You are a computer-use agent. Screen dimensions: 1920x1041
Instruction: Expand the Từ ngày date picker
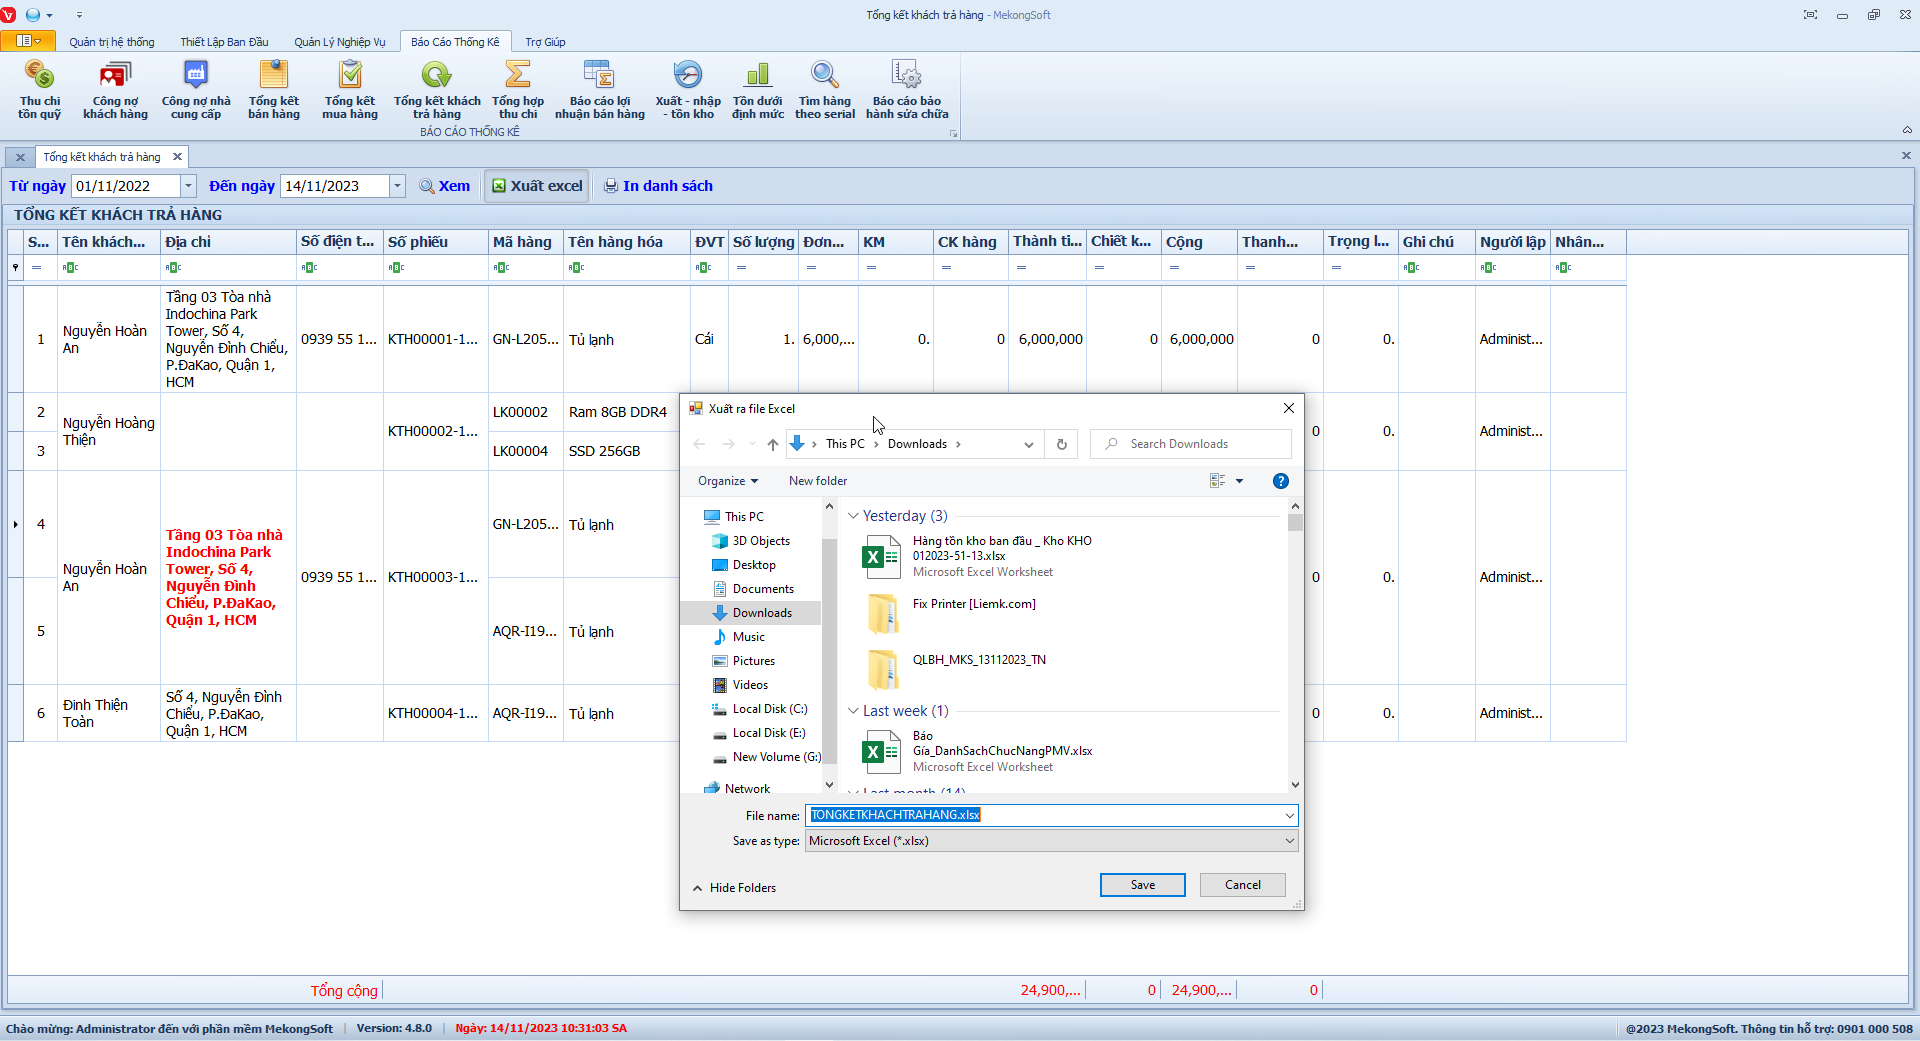click(x=188, y=186)
